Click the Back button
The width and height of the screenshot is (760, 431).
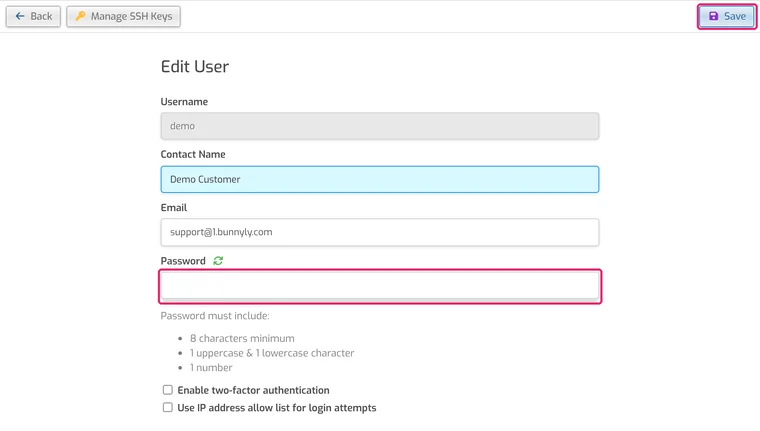33,16
